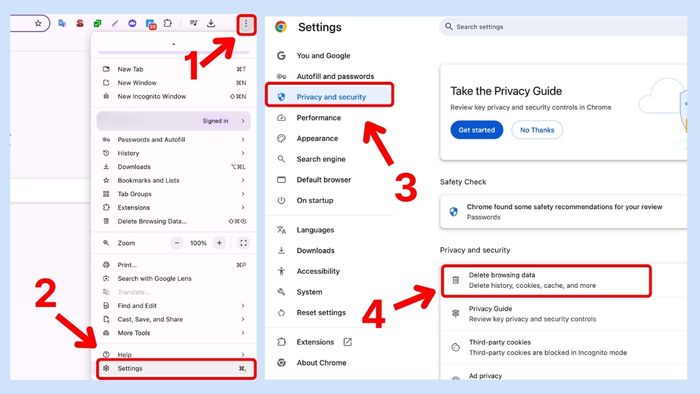Image resolution: width=700 pixels, height=394 pixels.
Task: Click the bookmark star in address bar
Action: pos(38,23)
